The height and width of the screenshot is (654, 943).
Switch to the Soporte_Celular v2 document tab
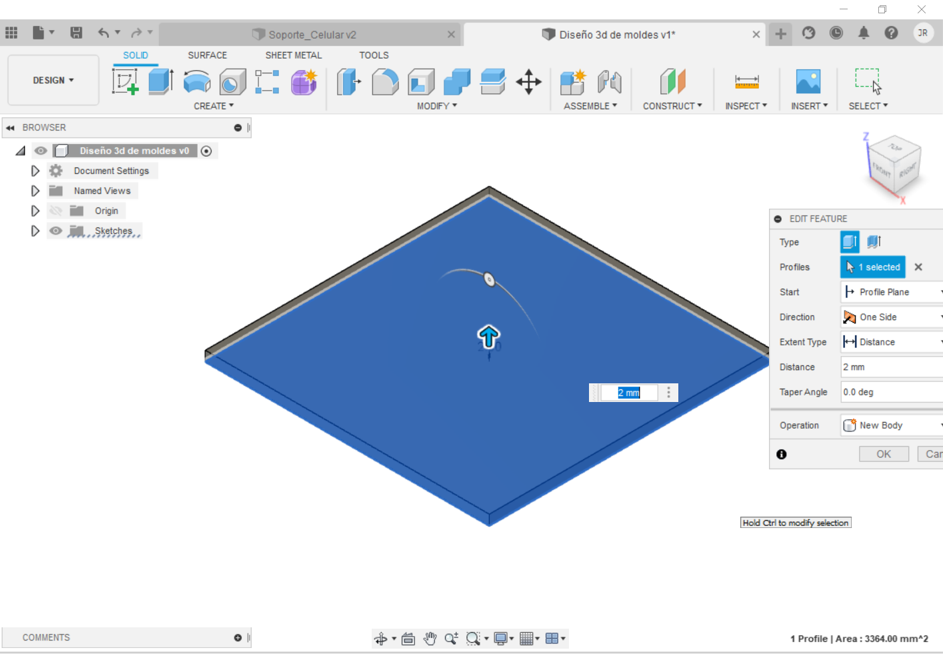pos(311,34)
